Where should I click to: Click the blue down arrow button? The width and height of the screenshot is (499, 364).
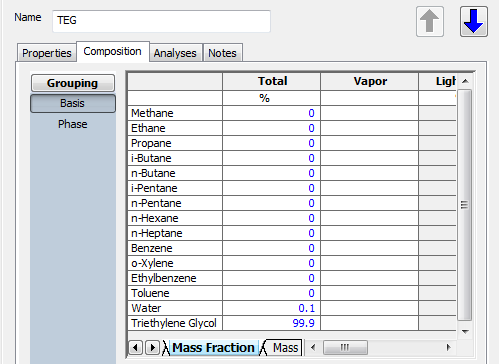pyautogui.click(x=474, y=21)
